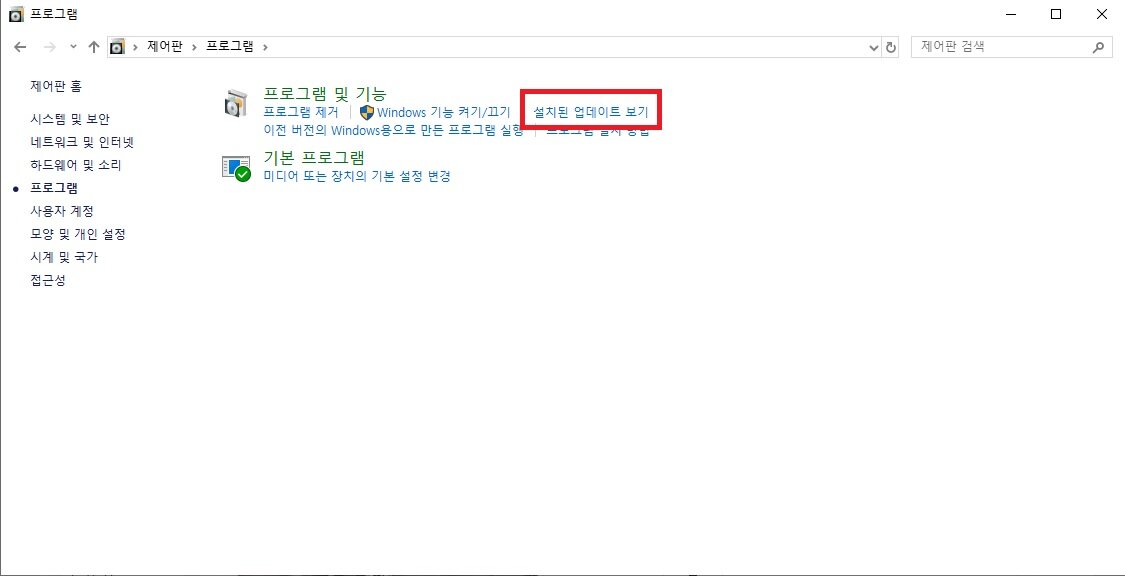This screenshot has width=1125, height=576.
Task: Click the up-one-level arrow button
Action: pyautogui.click(x=93, y=47)
